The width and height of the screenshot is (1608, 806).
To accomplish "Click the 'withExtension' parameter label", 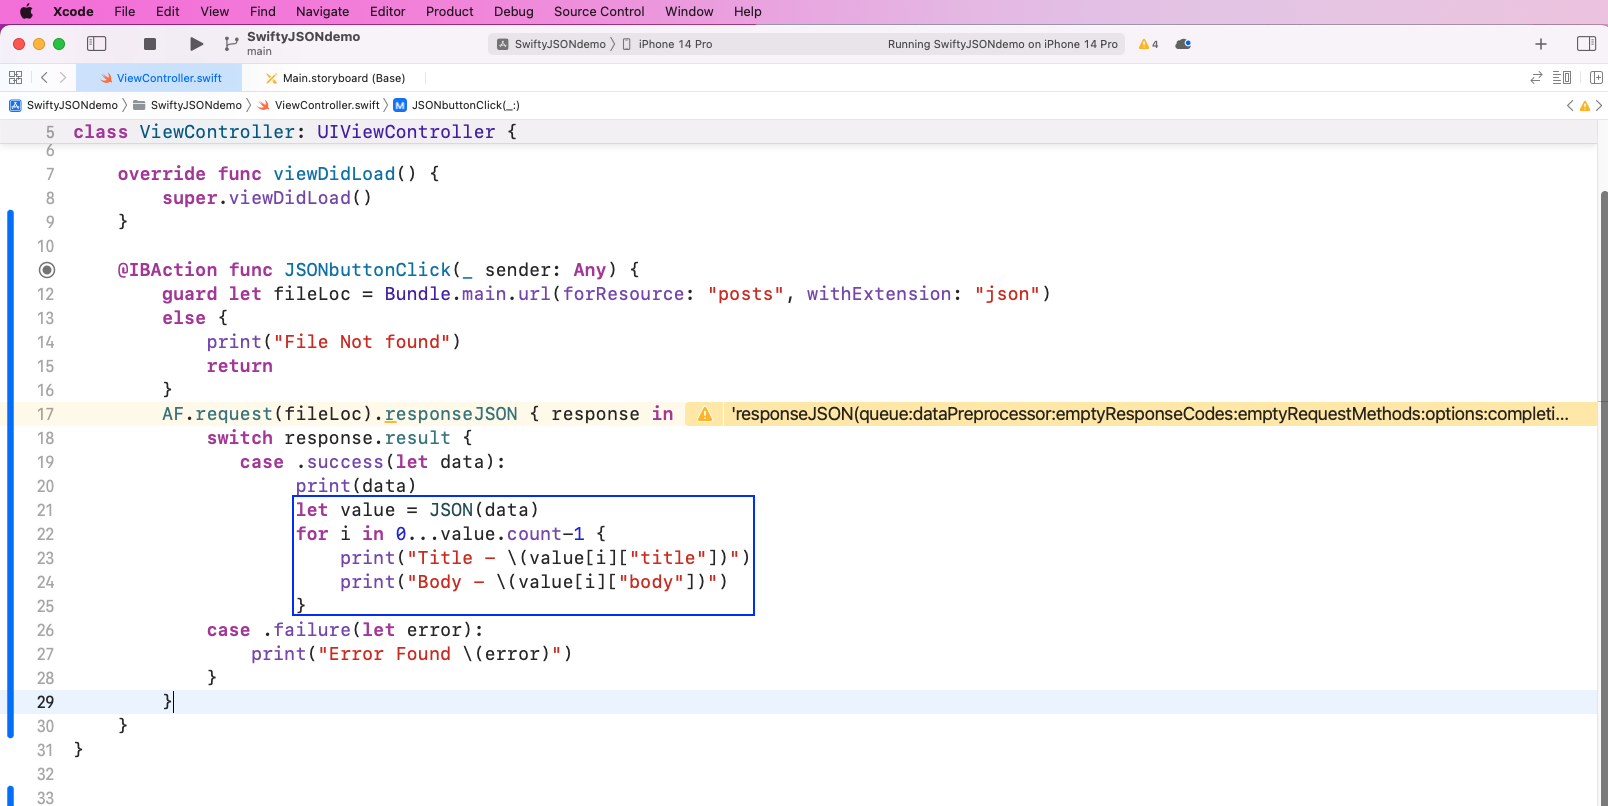I will (879, 294).
